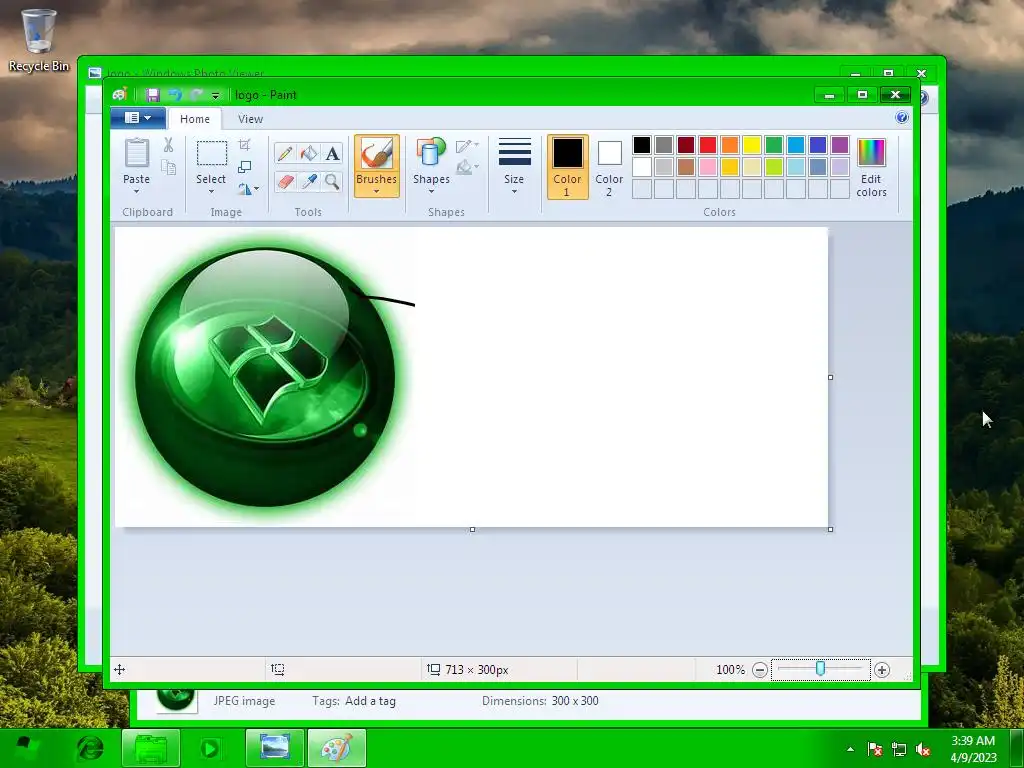Expand the Size dropdown arrow
Screen dimensions: 1024x768
click(x=515, y=191)
